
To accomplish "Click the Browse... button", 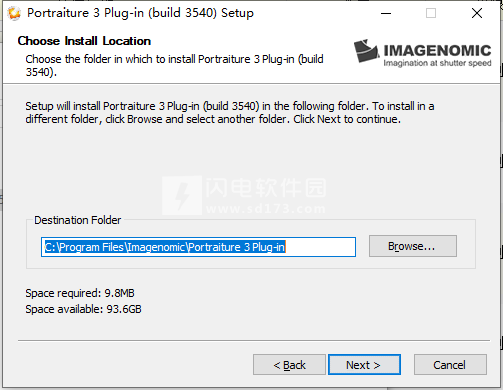I will click(x=413, y=246).
